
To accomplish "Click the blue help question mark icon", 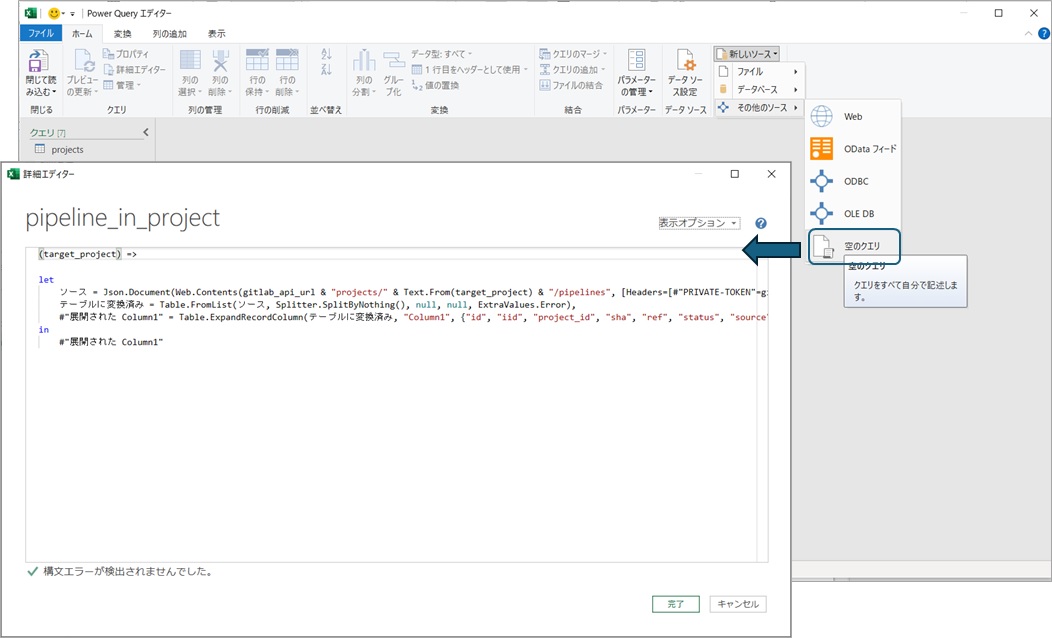I will (761, 224).
